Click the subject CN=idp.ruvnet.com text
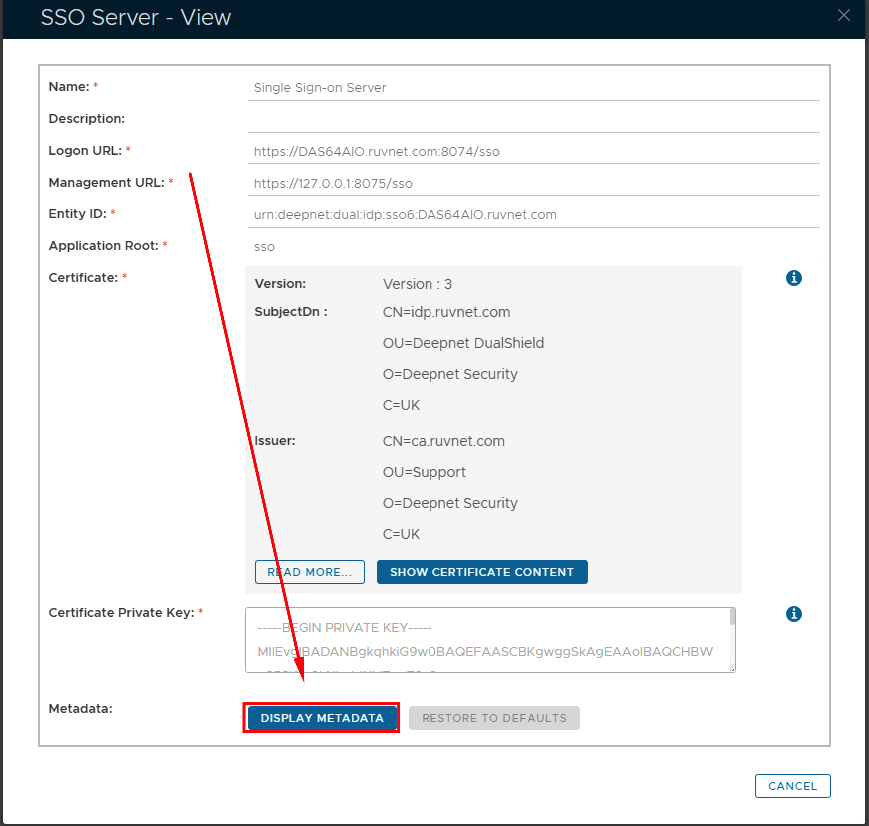Screen dimensions: 869x826 pos(446,312)
